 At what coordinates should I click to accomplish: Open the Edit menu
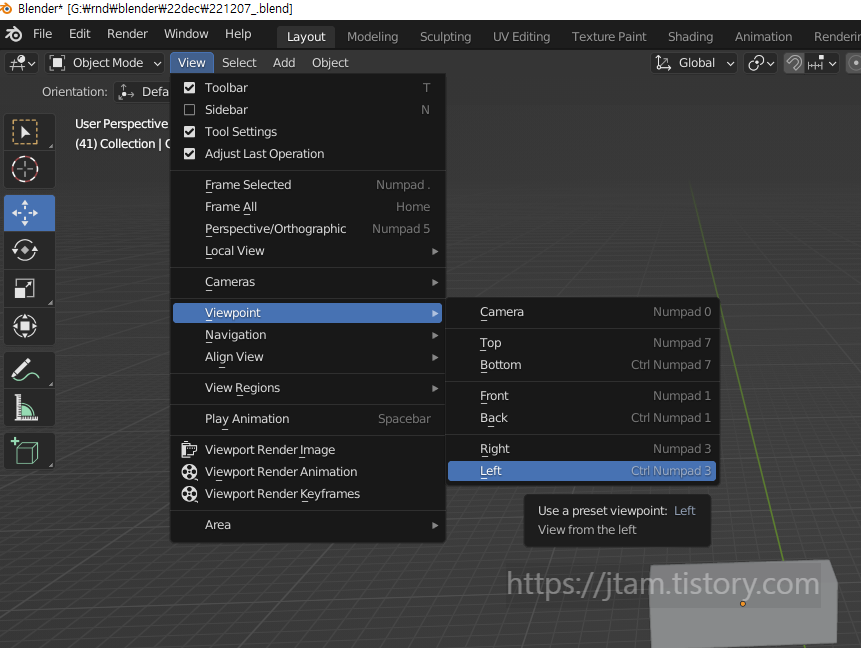click(x=80, y=34)
